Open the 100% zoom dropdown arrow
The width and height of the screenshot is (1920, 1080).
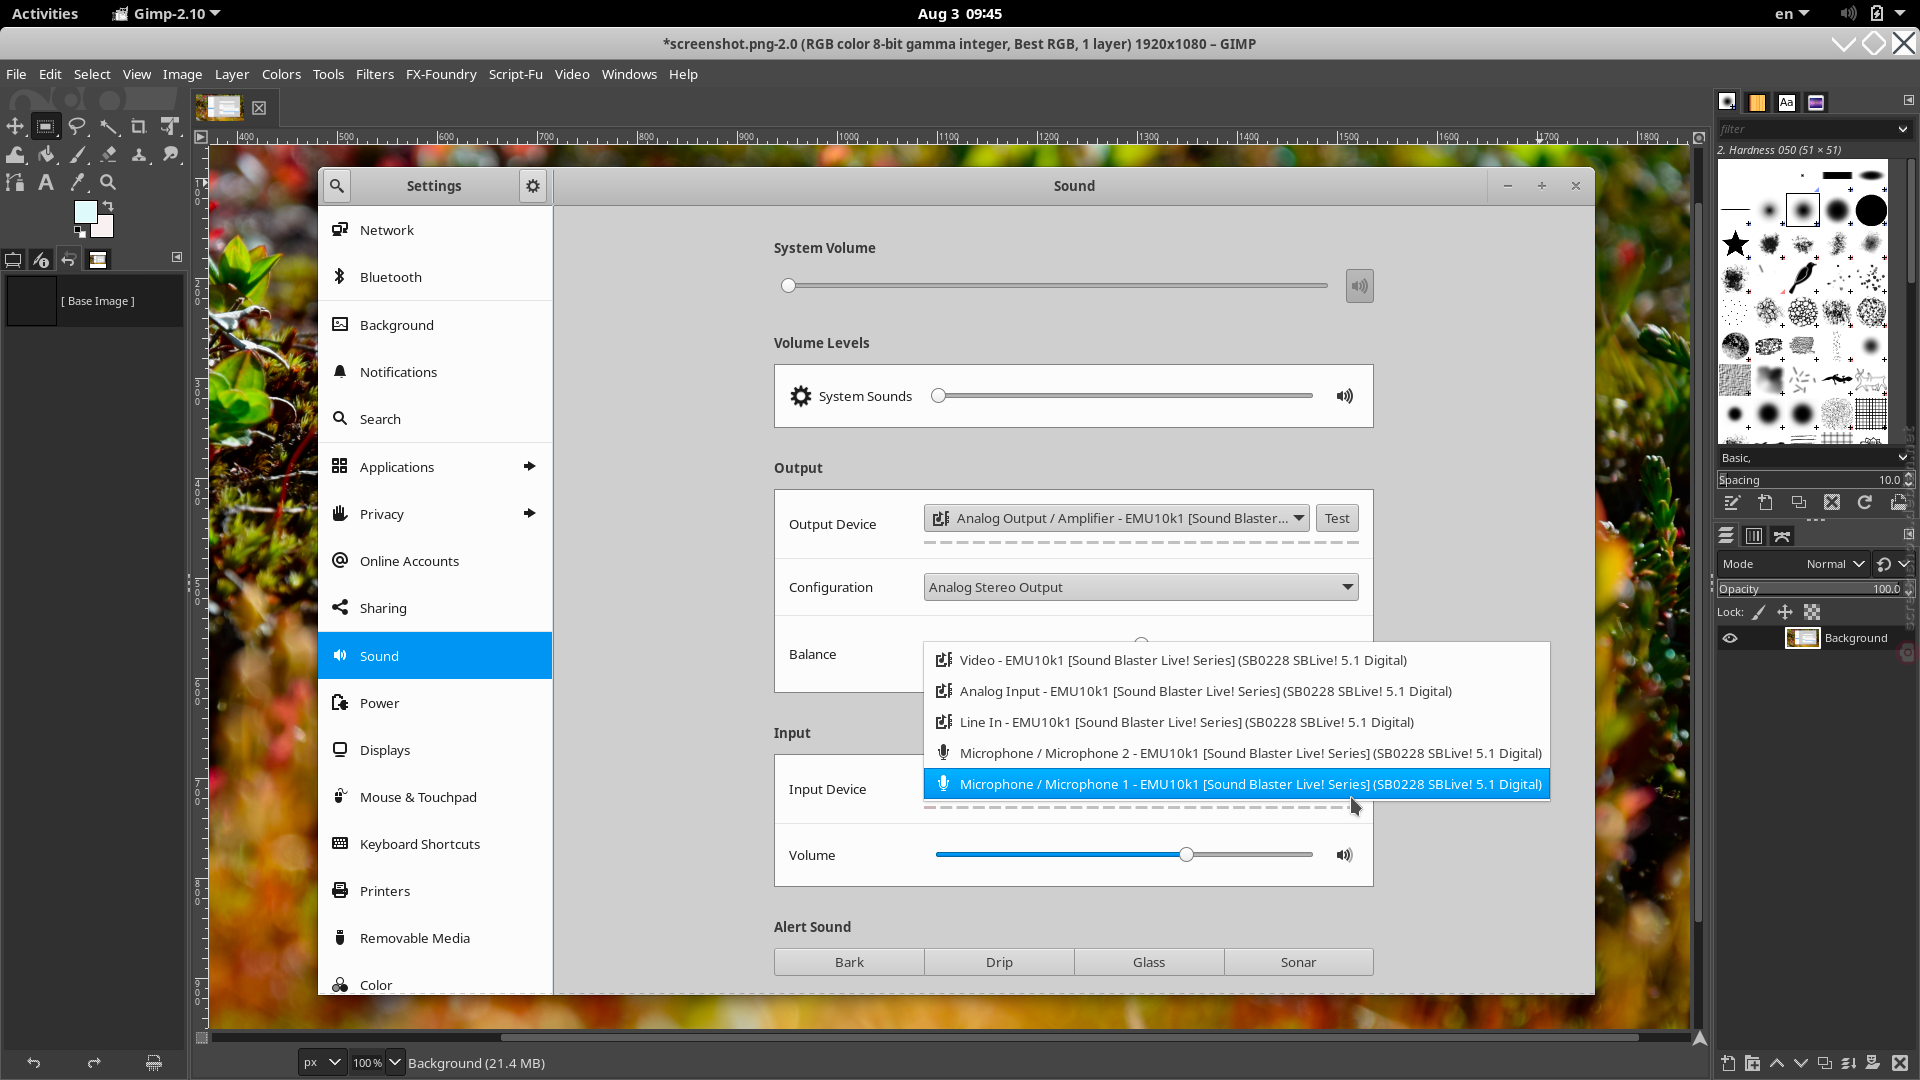pyautogui.click(x=395, y=1063)
